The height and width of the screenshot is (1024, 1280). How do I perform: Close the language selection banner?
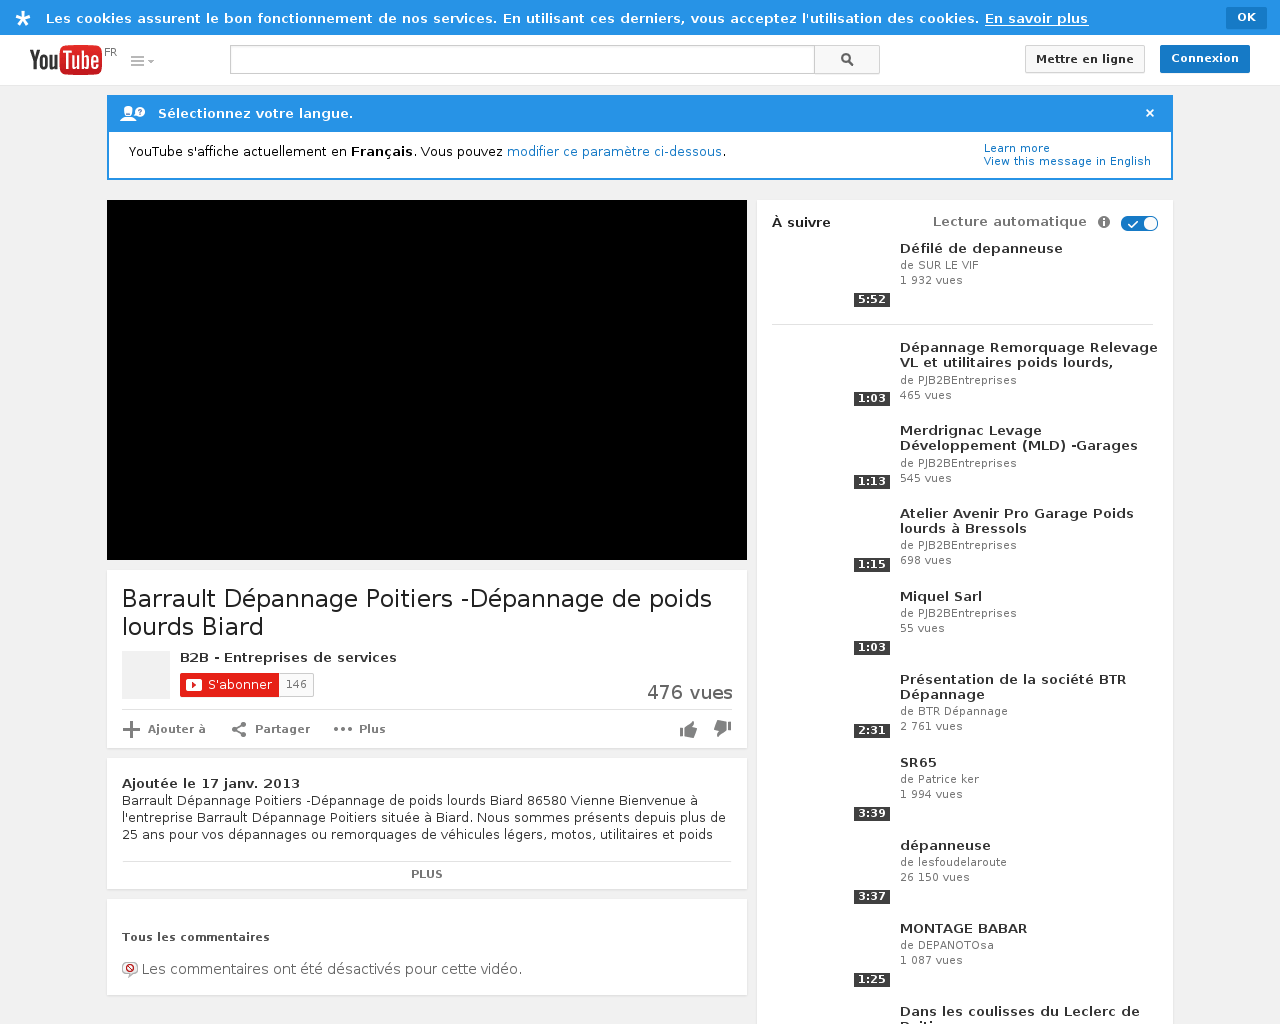[1150, 113]
